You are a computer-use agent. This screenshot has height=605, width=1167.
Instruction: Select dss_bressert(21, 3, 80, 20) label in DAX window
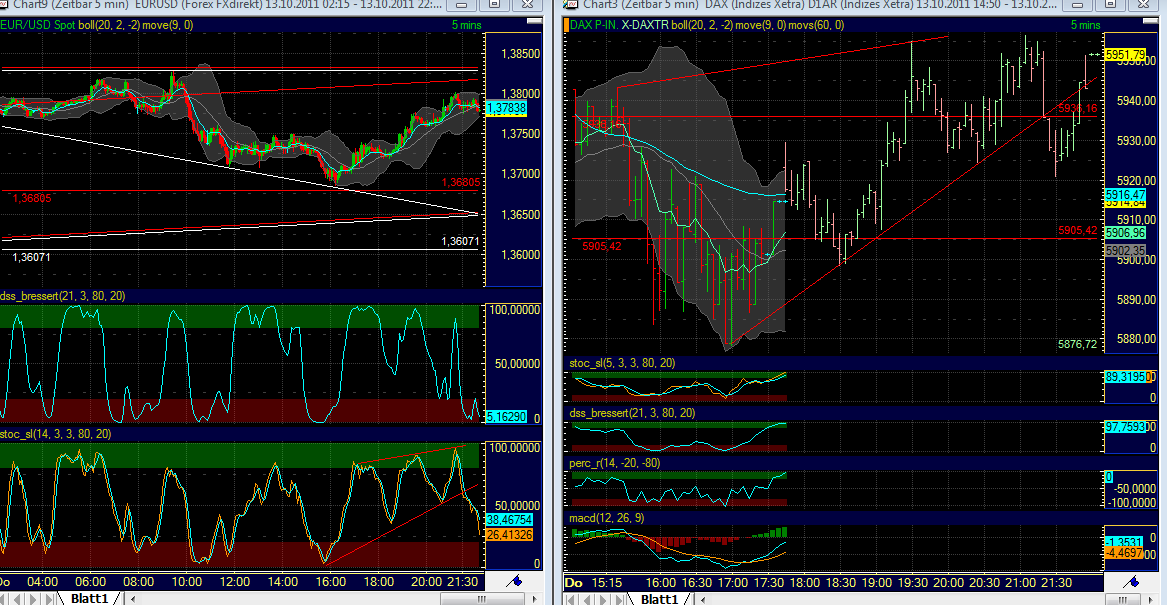(633, 413)
